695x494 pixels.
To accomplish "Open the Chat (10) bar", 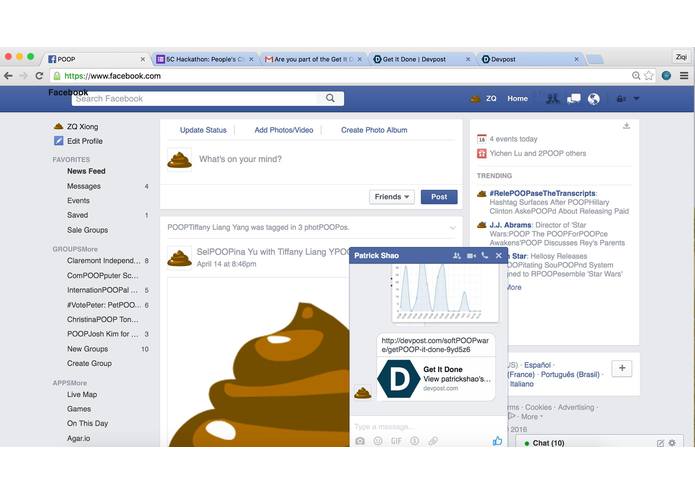I will [x=599, y=442].
